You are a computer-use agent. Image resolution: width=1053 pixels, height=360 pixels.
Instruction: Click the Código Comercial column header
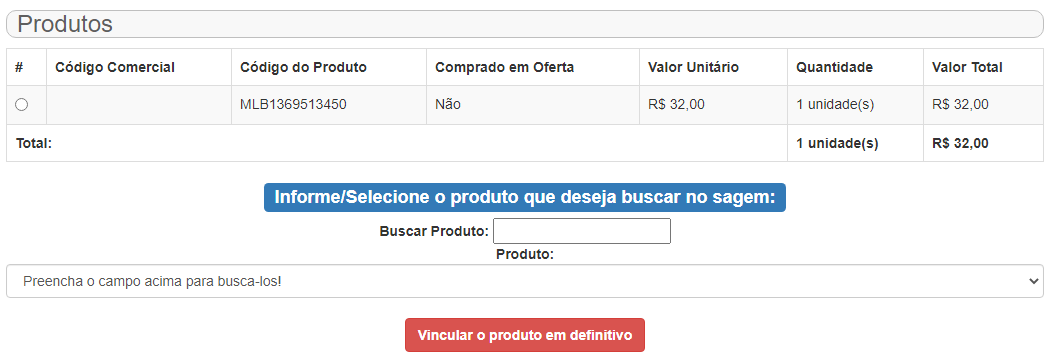(115, 67)
